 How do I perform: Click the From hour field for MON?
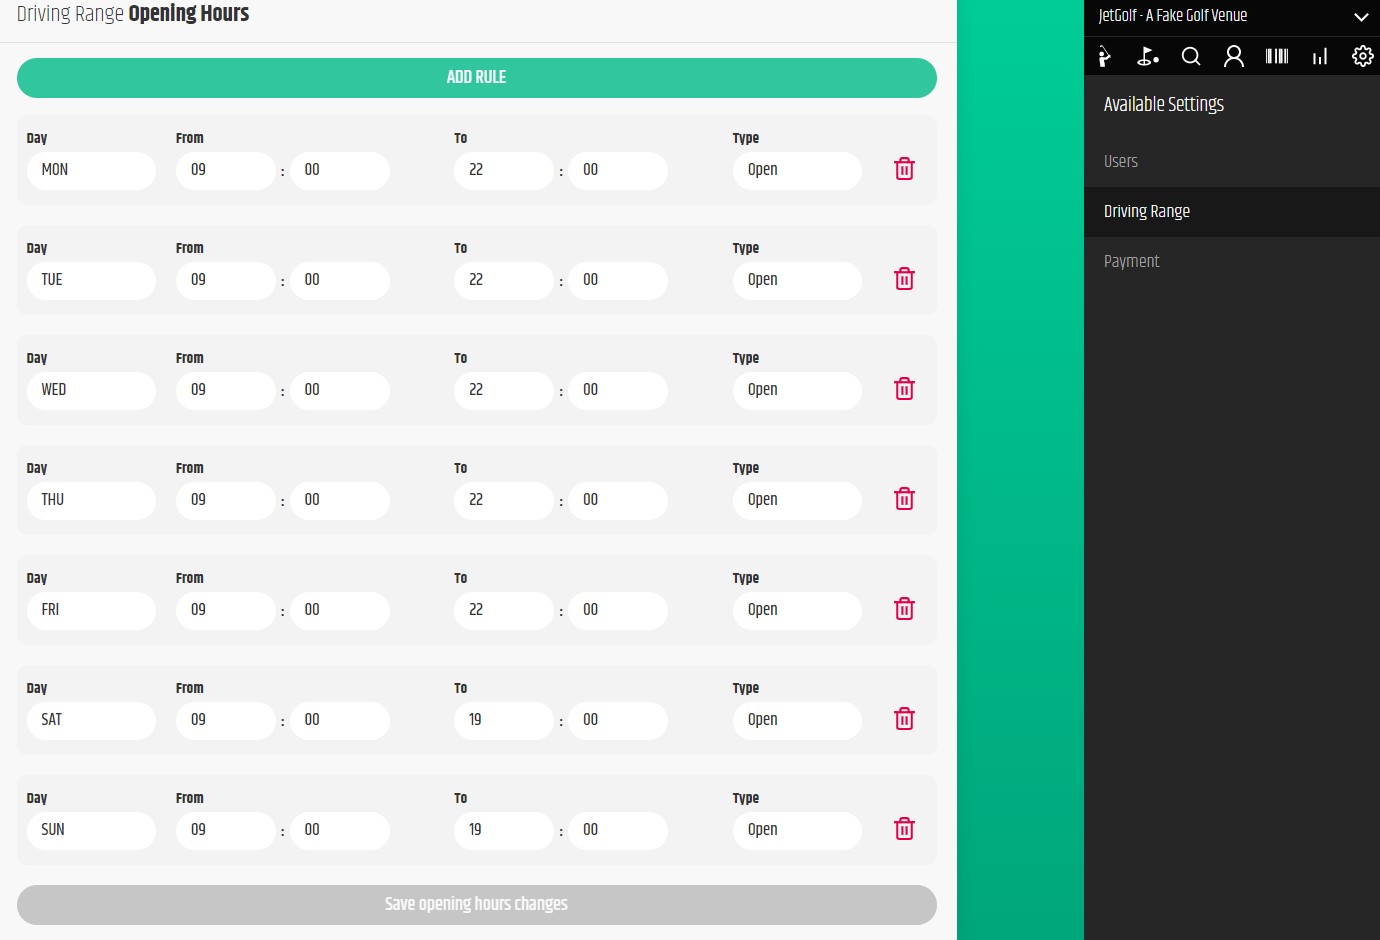(225, 170)
